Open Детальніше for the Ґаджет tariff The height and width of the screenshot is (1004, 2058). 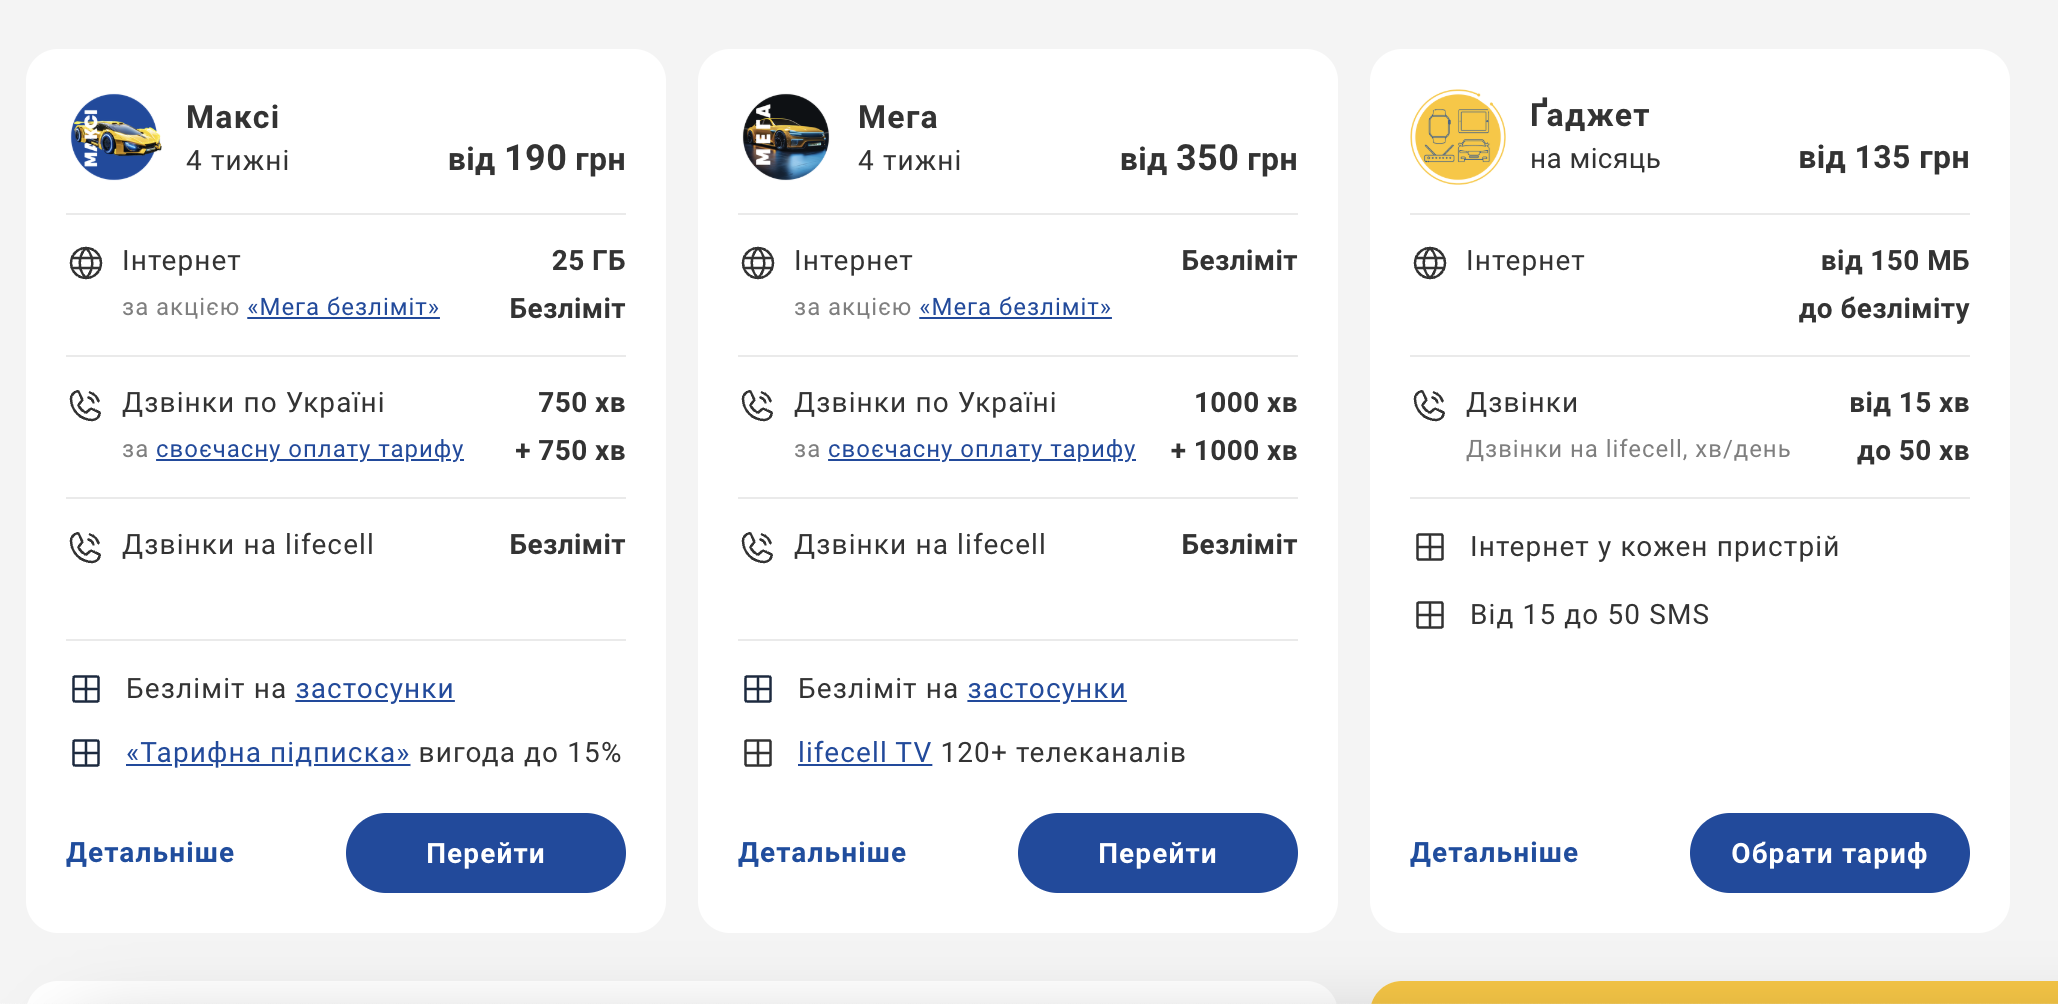(1494, 853)
